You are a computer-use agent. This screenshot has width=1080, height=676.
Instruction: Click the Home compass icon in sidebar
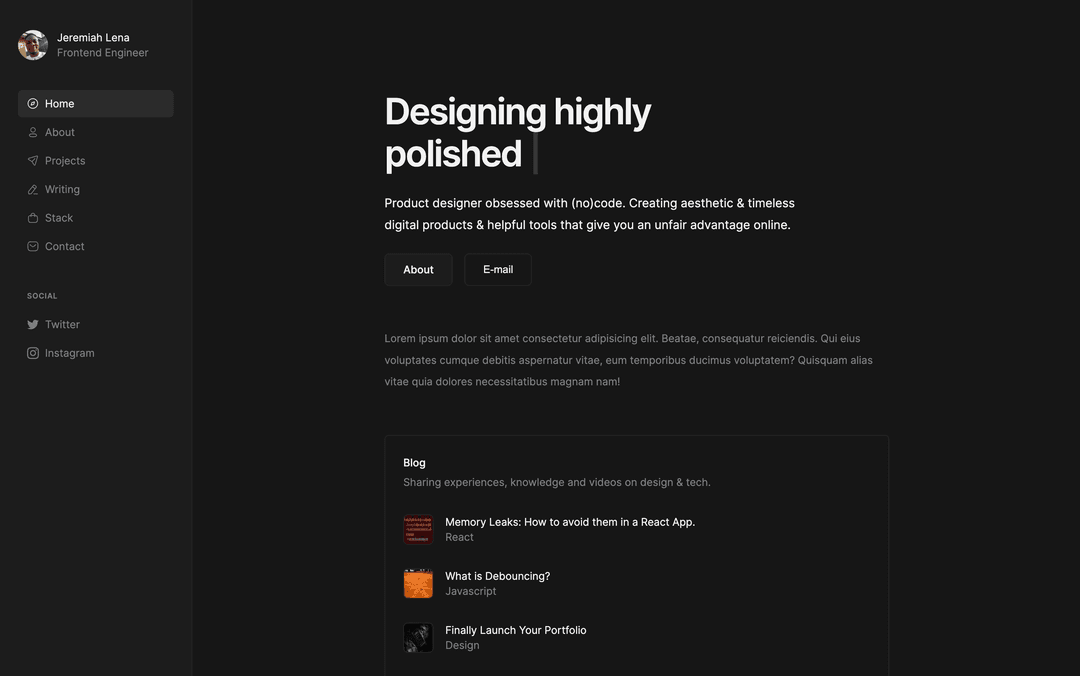point(33,104)
